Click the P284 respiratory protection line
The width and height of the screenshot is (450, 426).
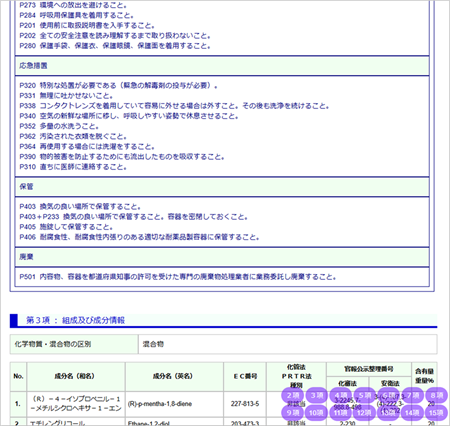tap(77, 15)
